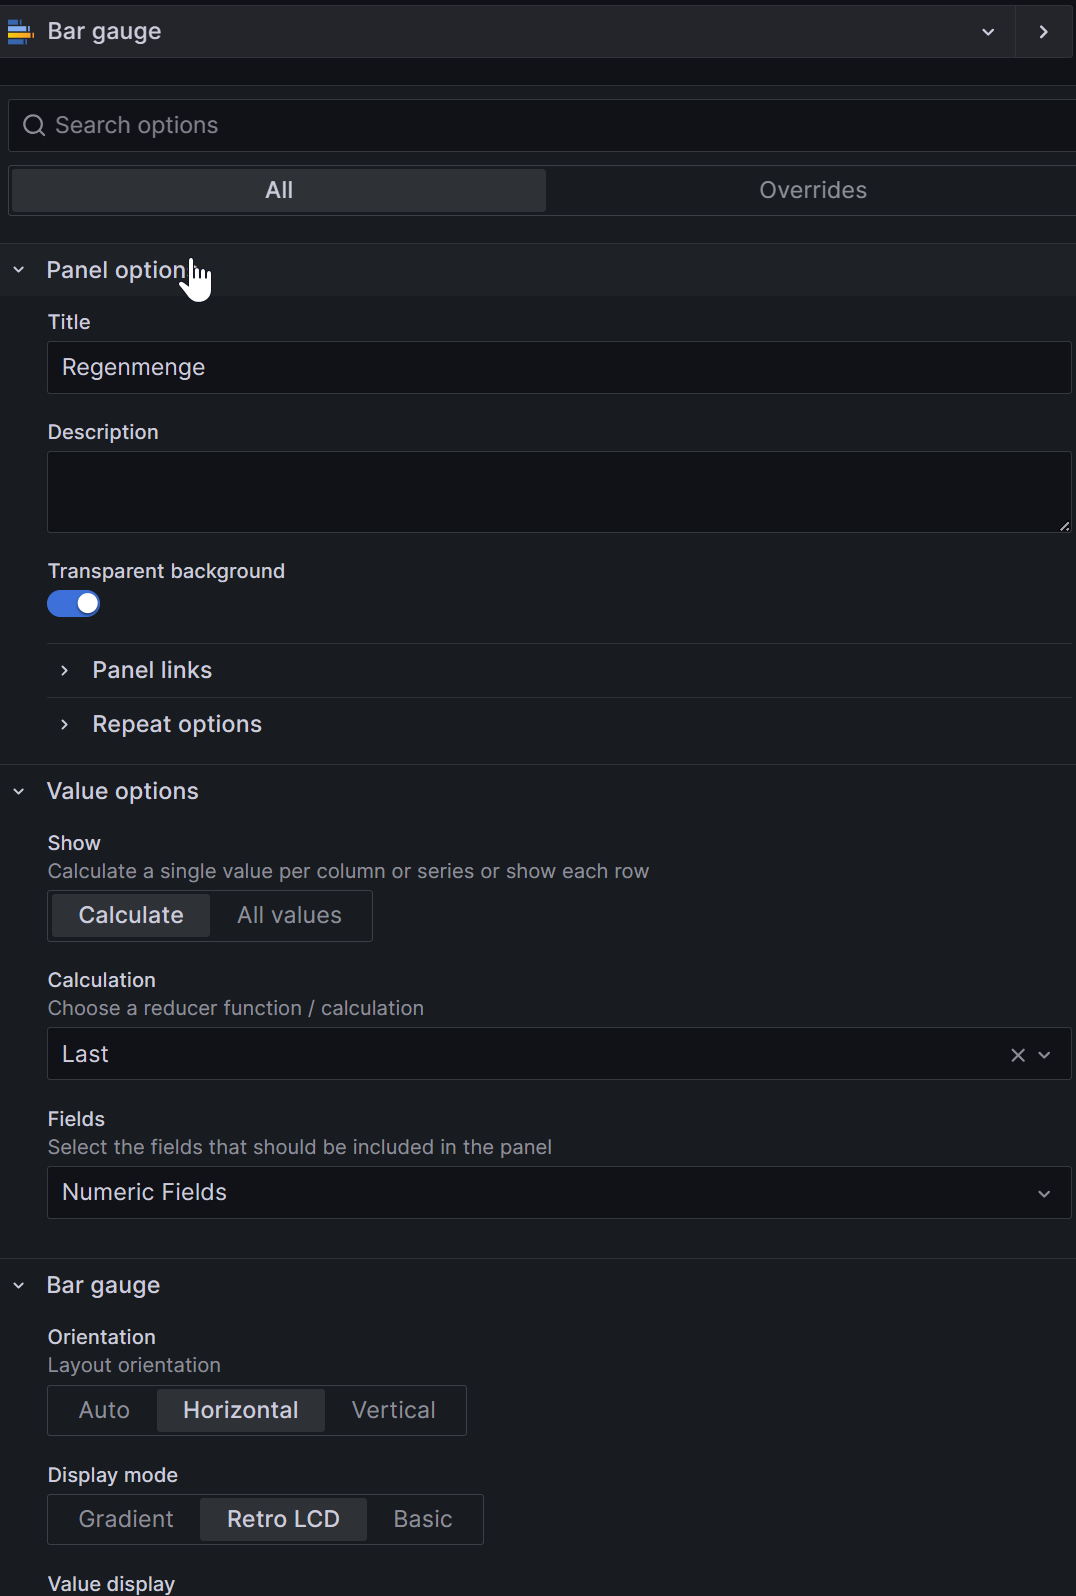The height and width of the screenshot is (1596, 1076).
Task: Open the Calculation dropdown arrow
Action: [x=1045, y=1055]
